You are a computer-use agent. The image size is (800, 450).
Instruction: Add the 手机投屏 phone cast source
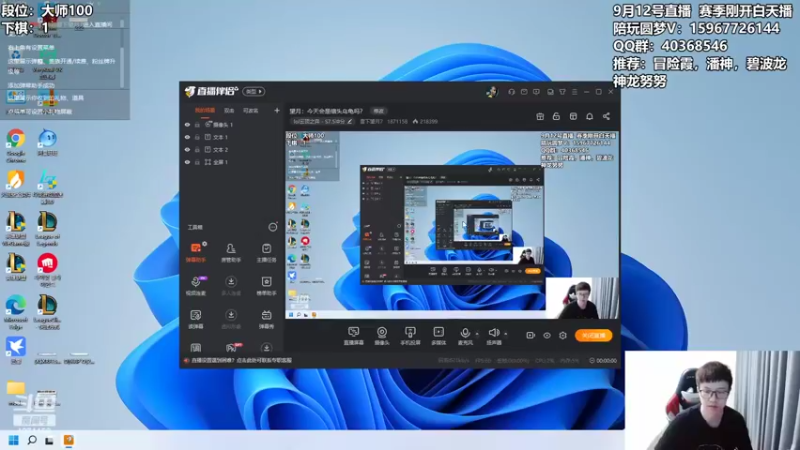tap(410, 336)
